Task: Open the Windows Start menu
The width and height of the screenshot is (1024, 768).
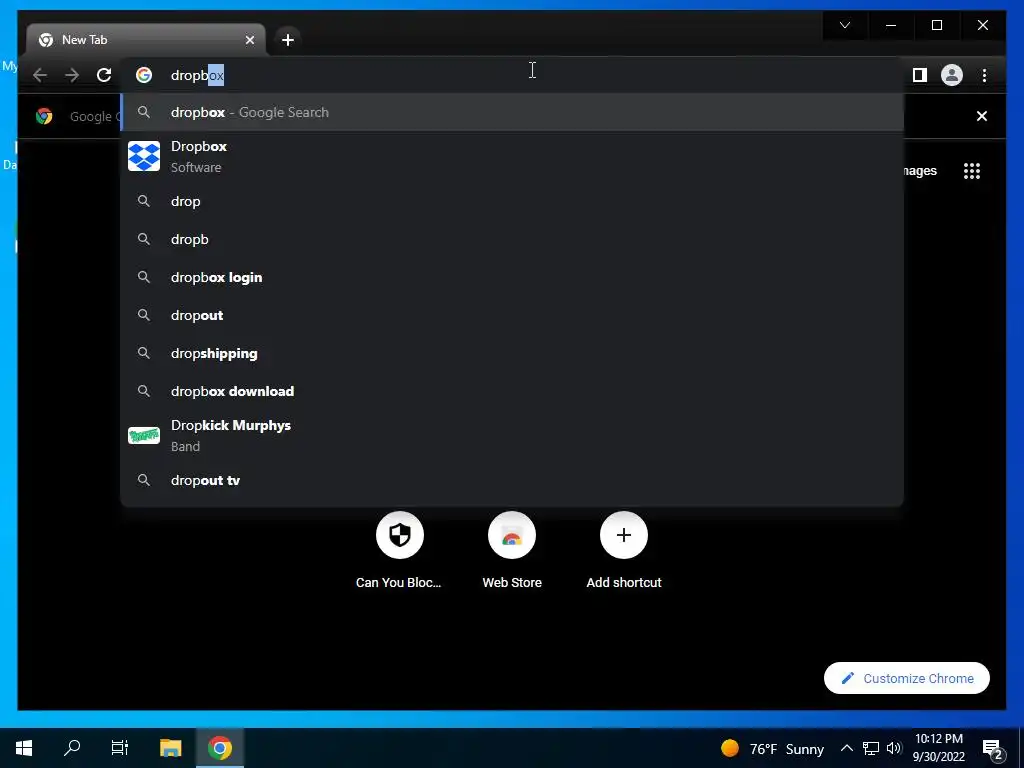Action: [24, 748]
